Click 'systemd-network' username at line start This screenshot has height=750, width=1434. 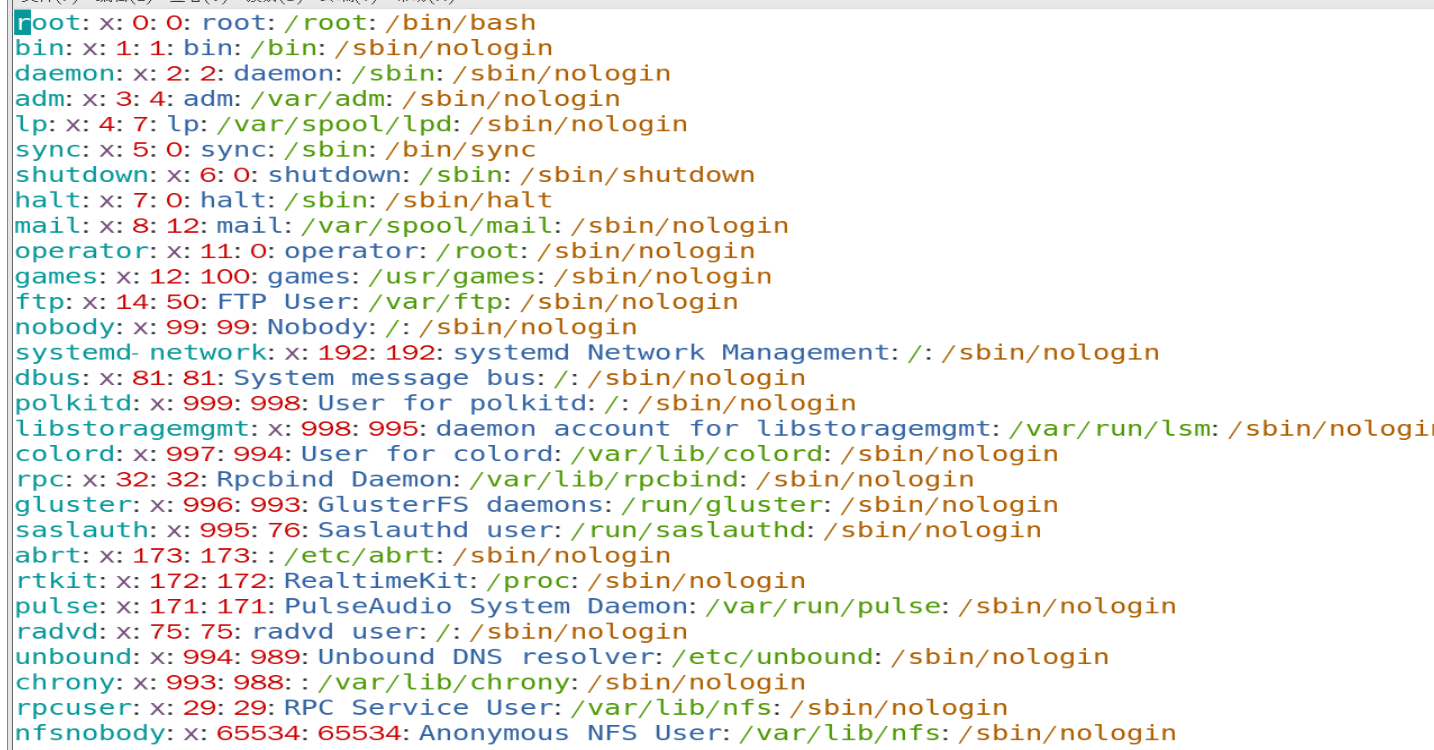point(141,353)
